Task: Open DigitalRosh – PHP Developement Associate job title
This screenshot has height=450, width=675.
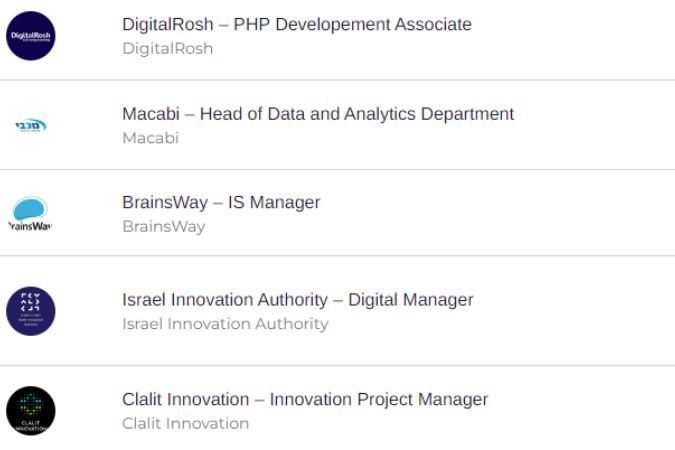Action: pos(297,25)
